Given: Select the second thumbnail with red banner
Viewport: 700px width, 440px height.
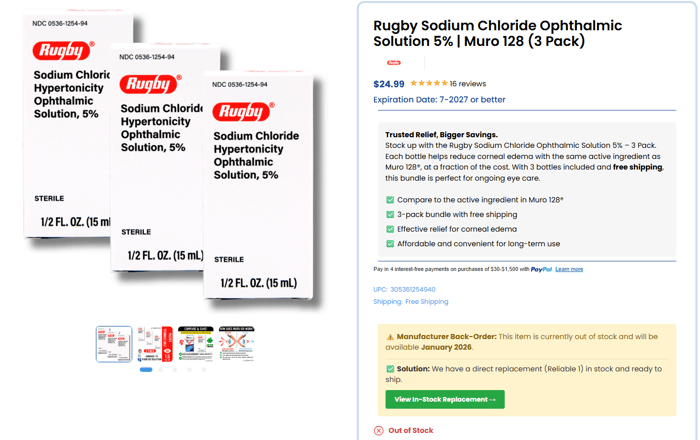Looking at the screenshot, I should pyautogui.click(x=155, y=344).
